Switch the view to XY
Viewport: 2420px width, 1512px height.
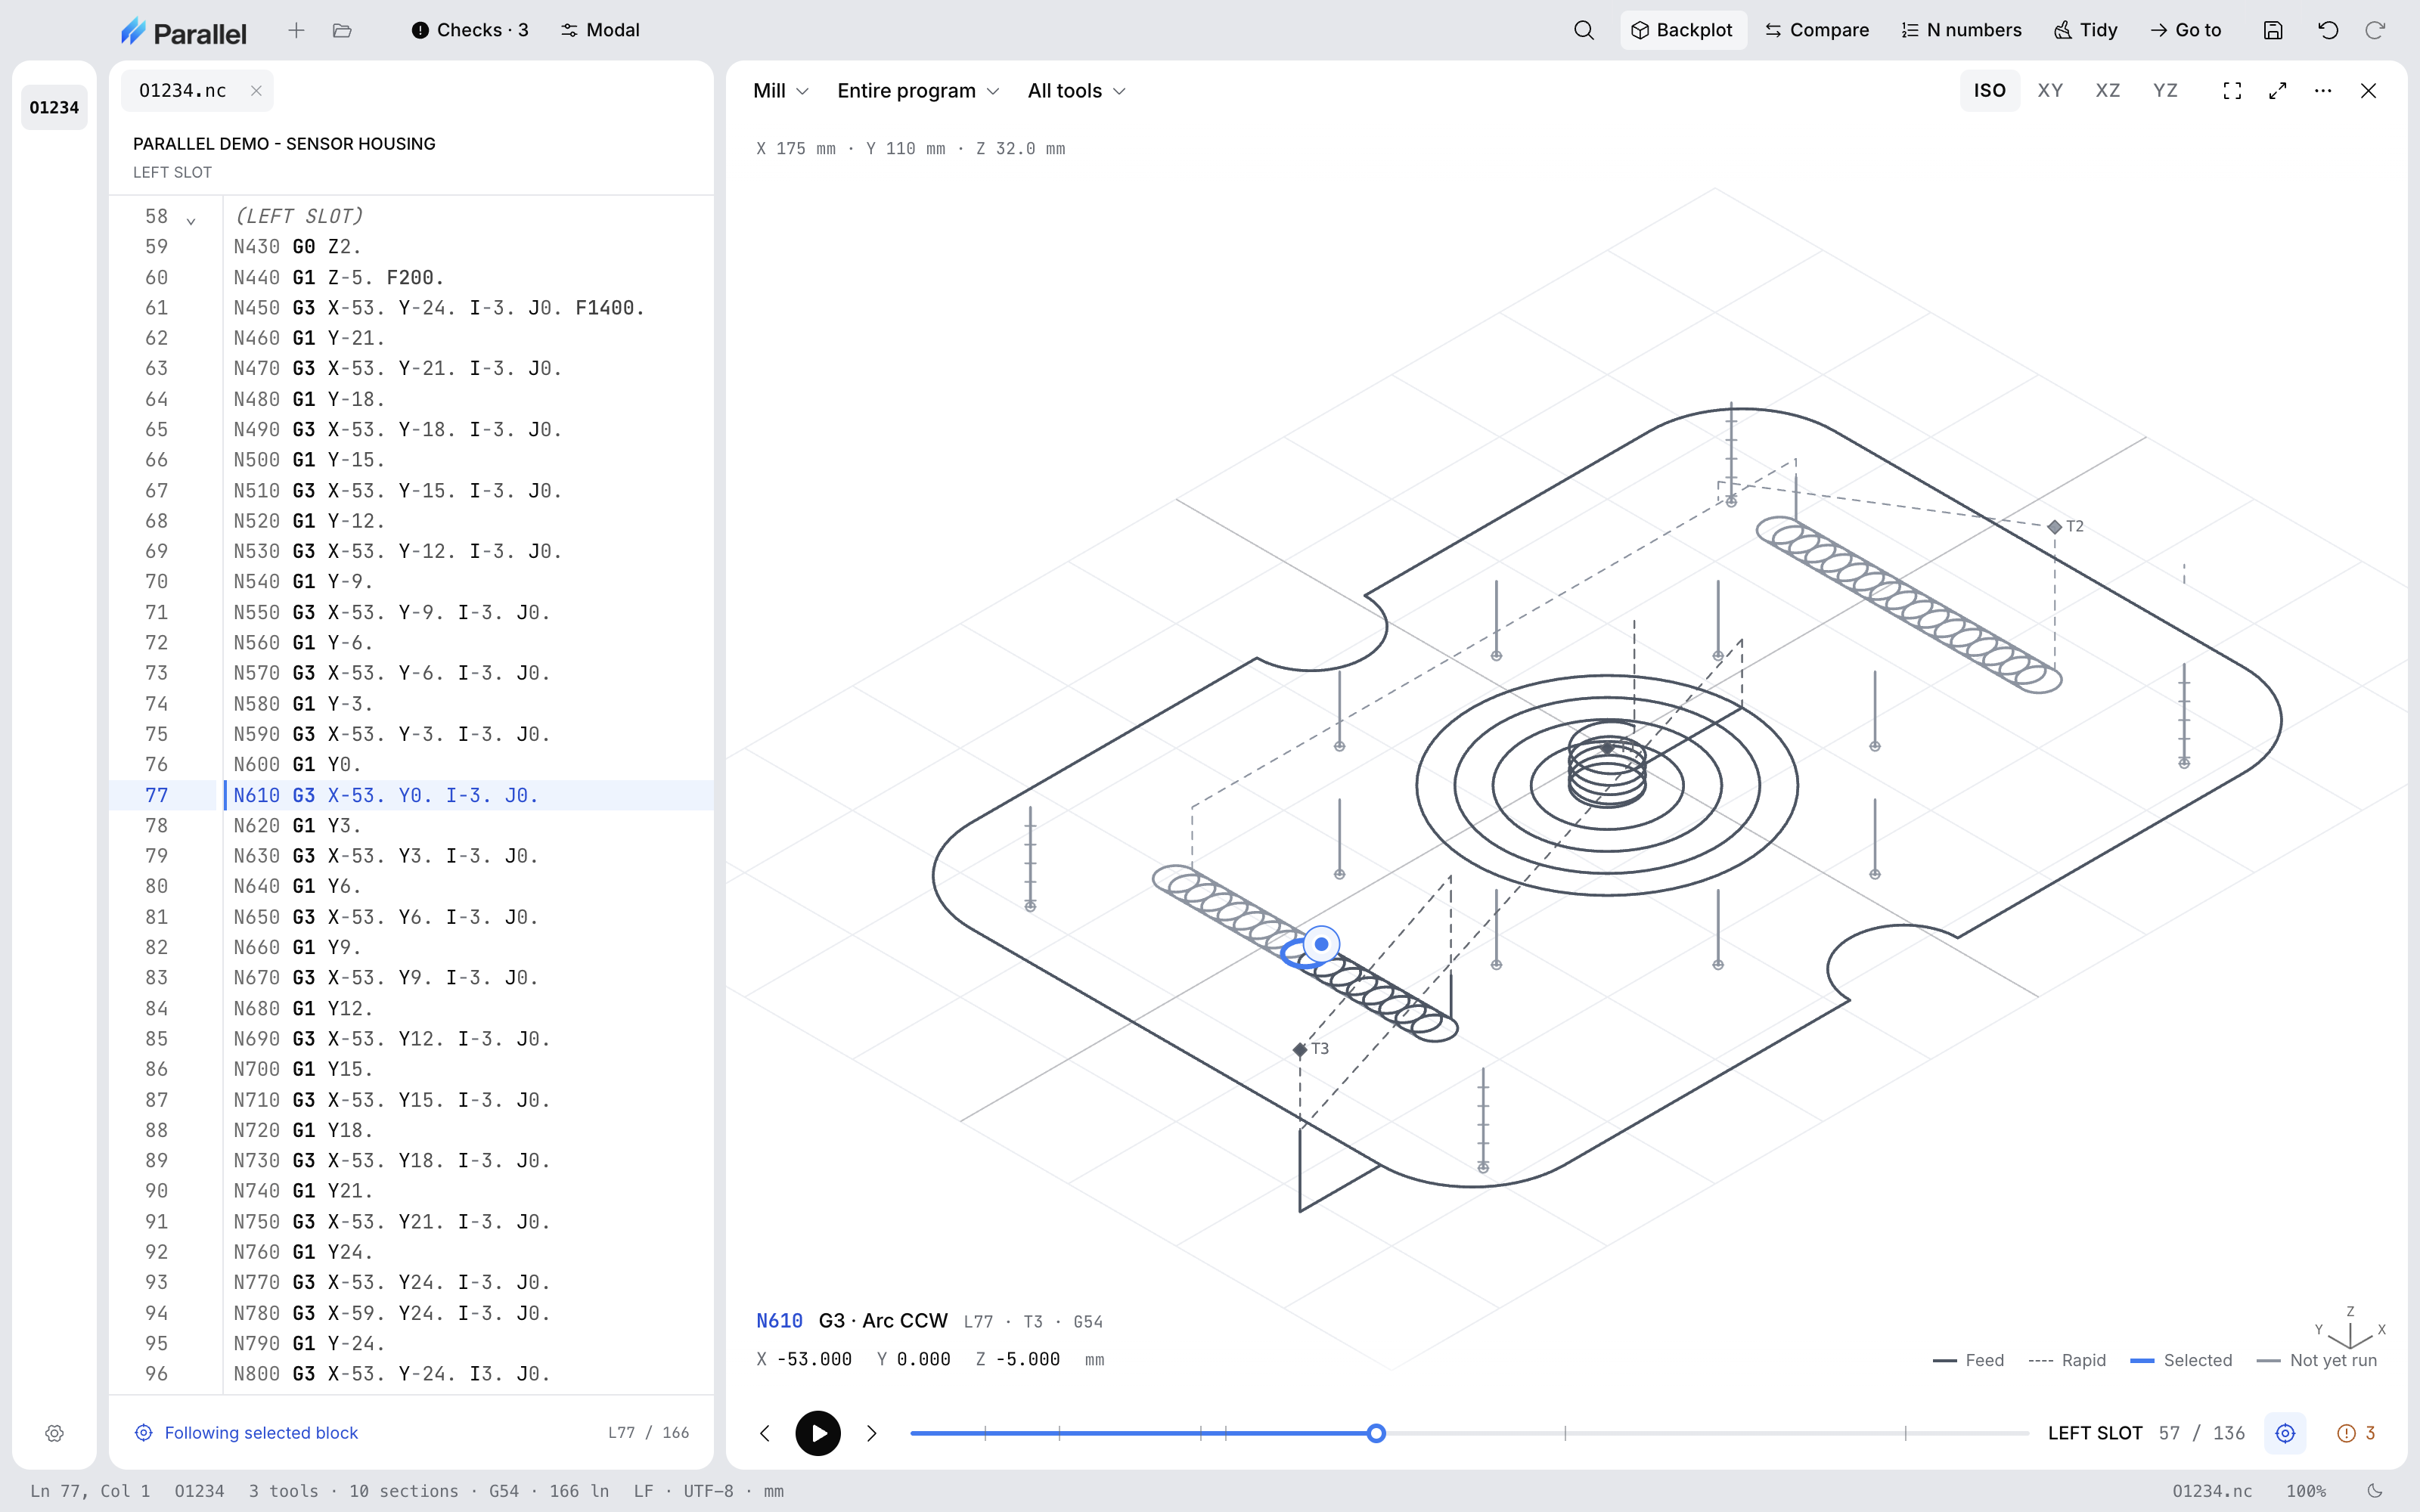(x=2050, y=91)
